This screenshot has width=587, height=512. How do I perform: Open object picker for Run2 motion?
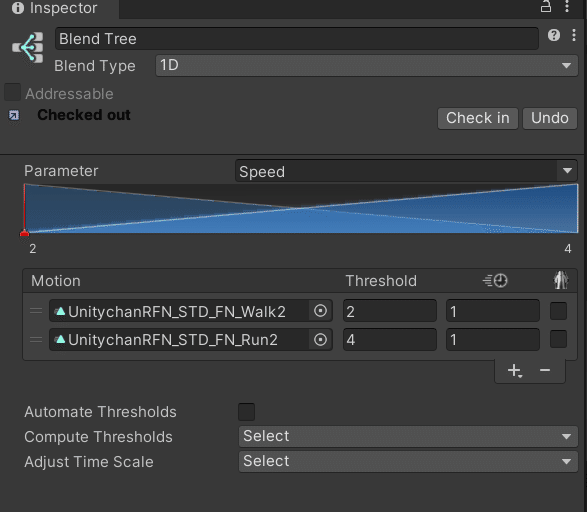pyautogui.click(x=320, y=340)
